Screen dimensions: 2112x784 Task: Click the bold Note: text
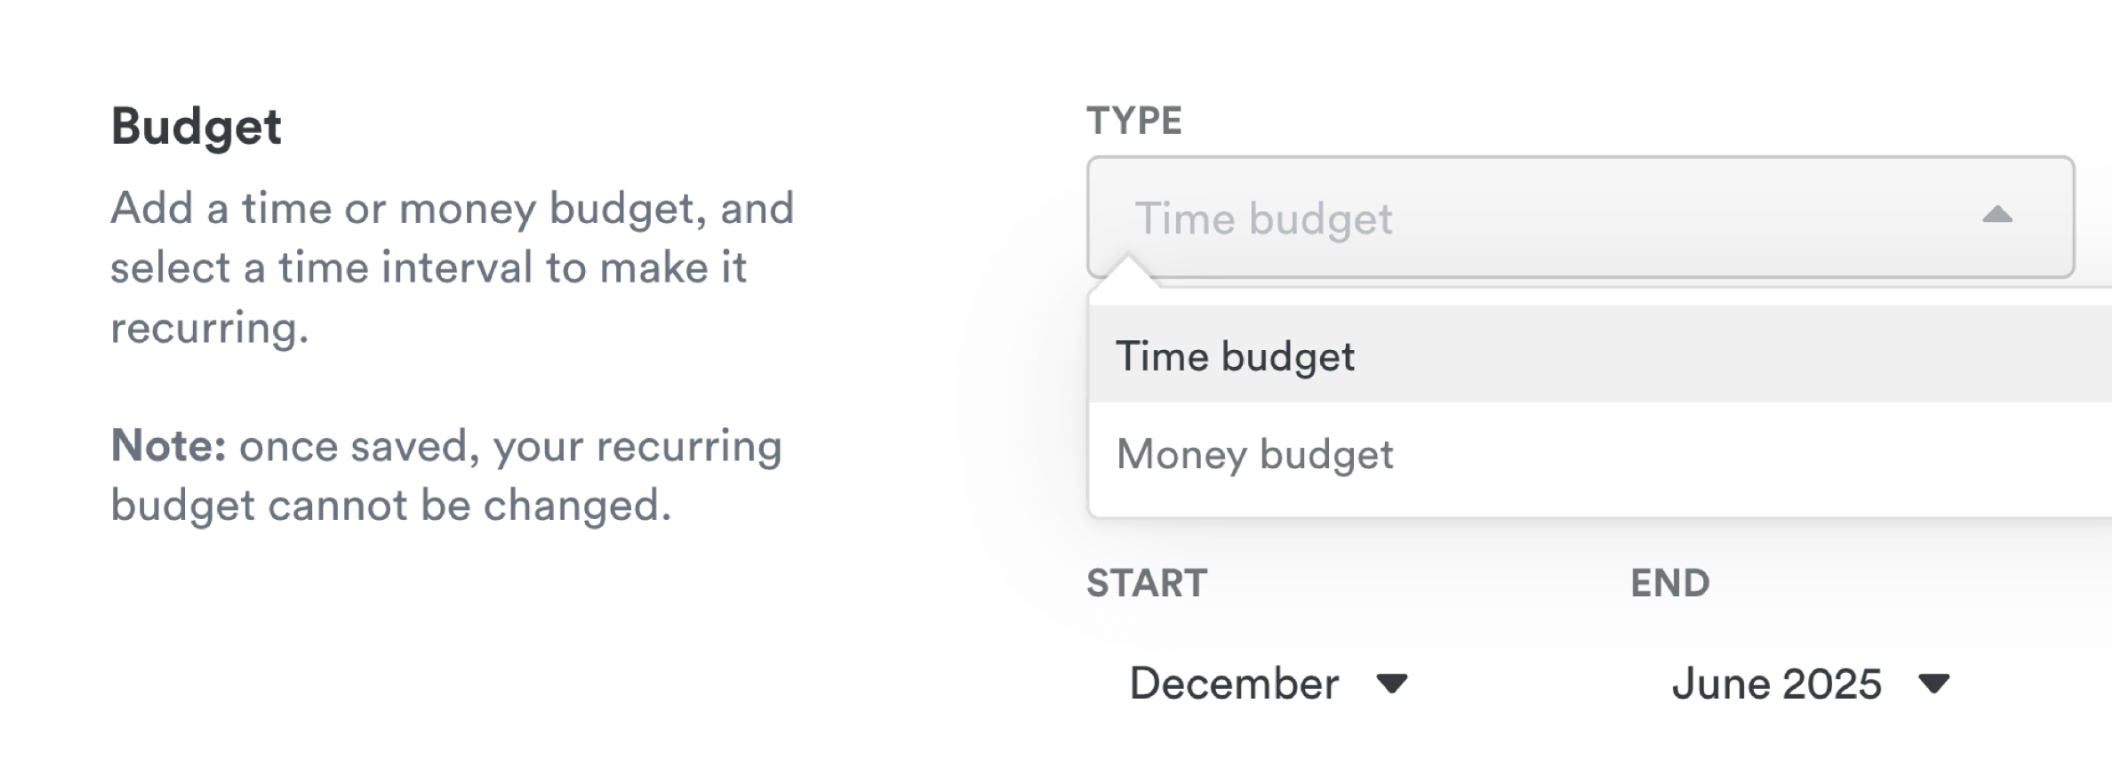coord(168,446)
